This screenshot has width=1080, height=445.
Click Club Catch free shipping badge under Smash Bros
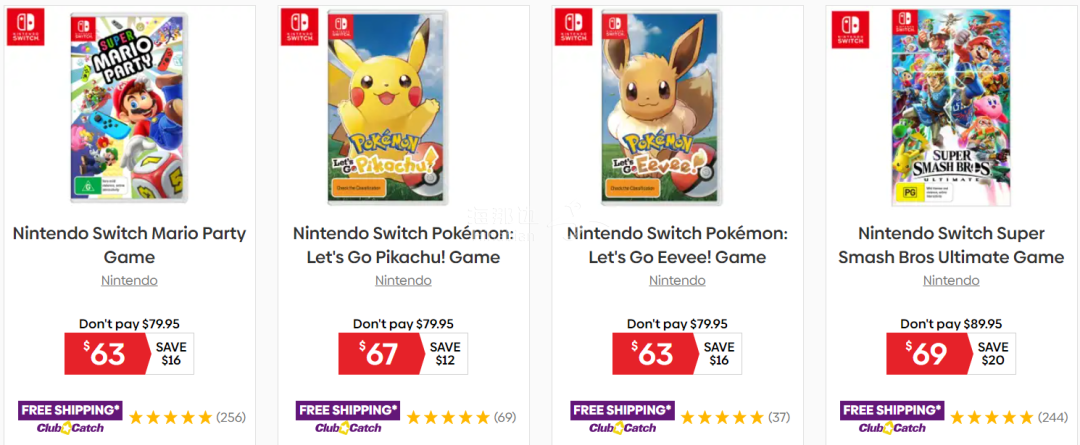coord(891,417)
